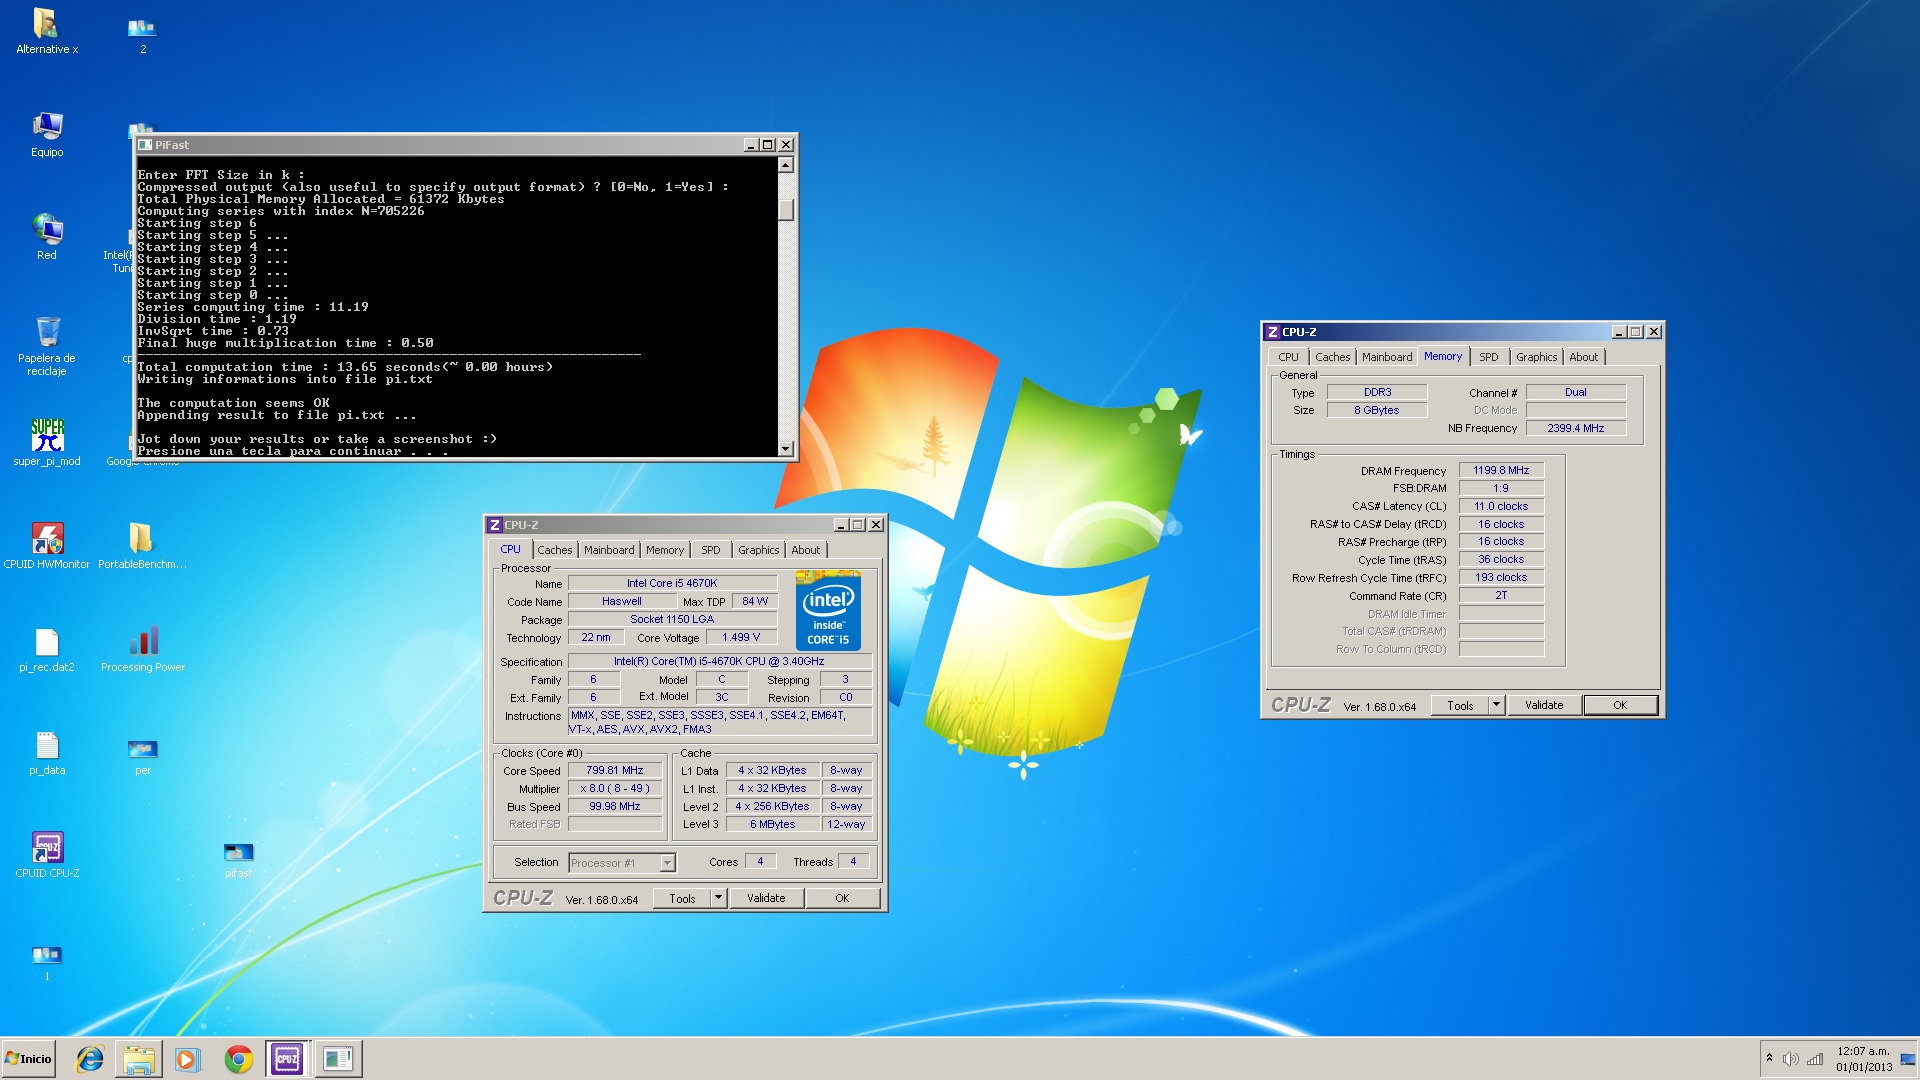Open the pifast desktop icon
Viewport: 1920px width, 1080px height.
click(239, 860)
